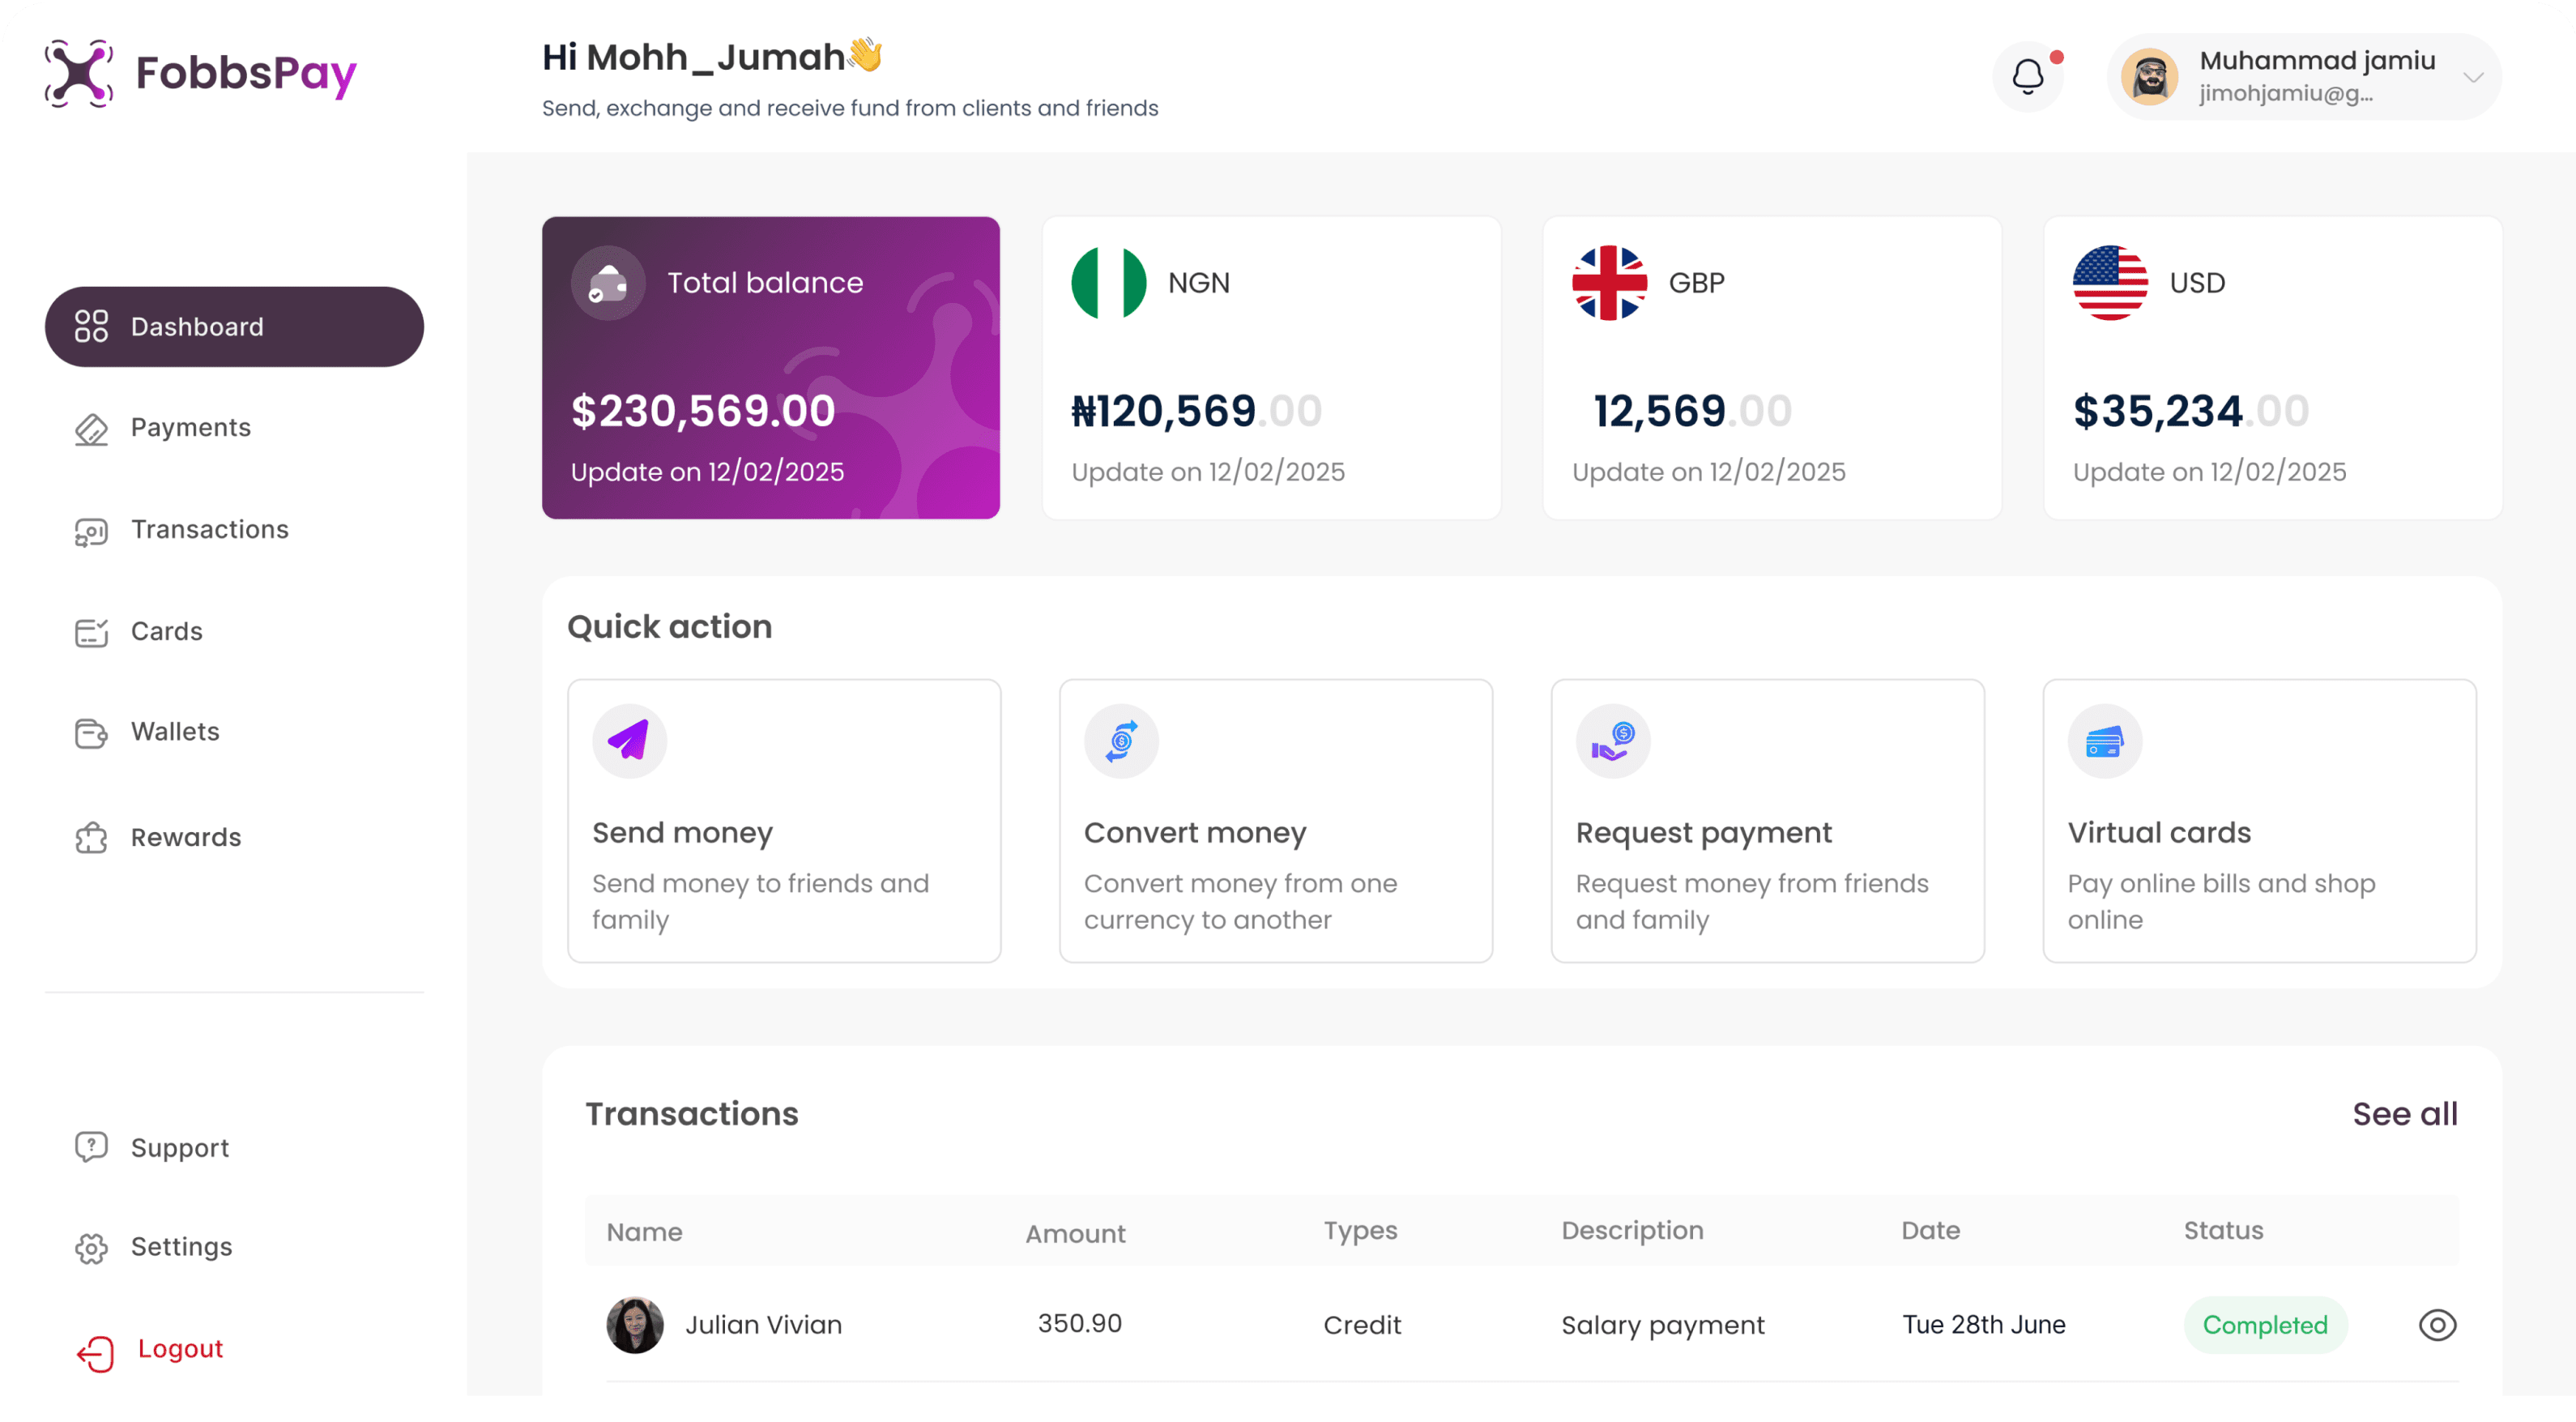Image resolution: width=2576 pixels, height=1422 pixels.
Task: Click the Request payment hand icon
Action: pyautogui.click(x=1612, y=741)
